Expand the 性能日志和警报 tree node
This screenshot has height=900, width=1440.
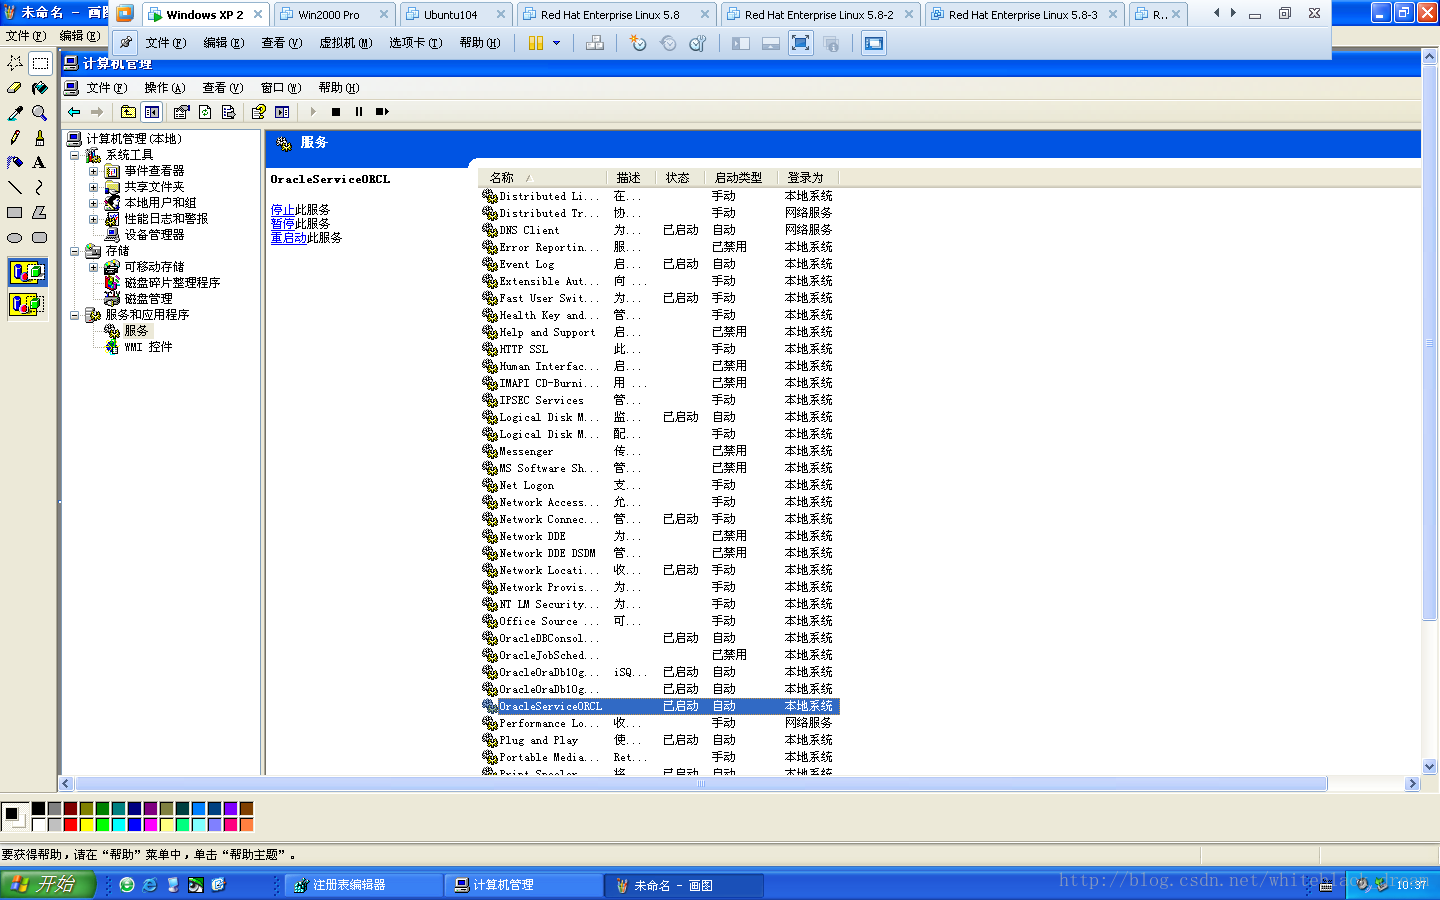click(x=93, y=219)
